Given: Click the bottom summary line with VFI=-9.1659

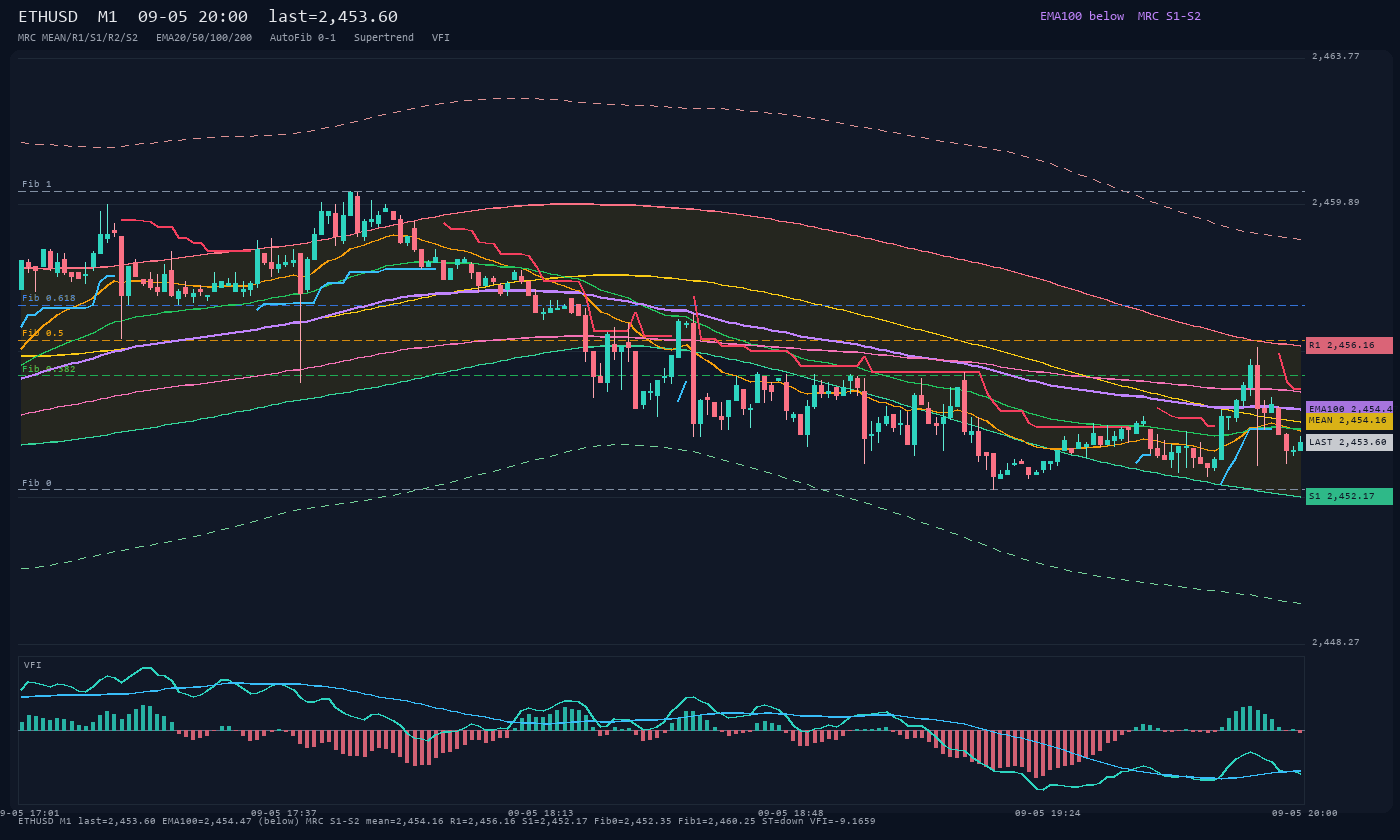Looking at the screenshot, I should (x=447, y=821).
